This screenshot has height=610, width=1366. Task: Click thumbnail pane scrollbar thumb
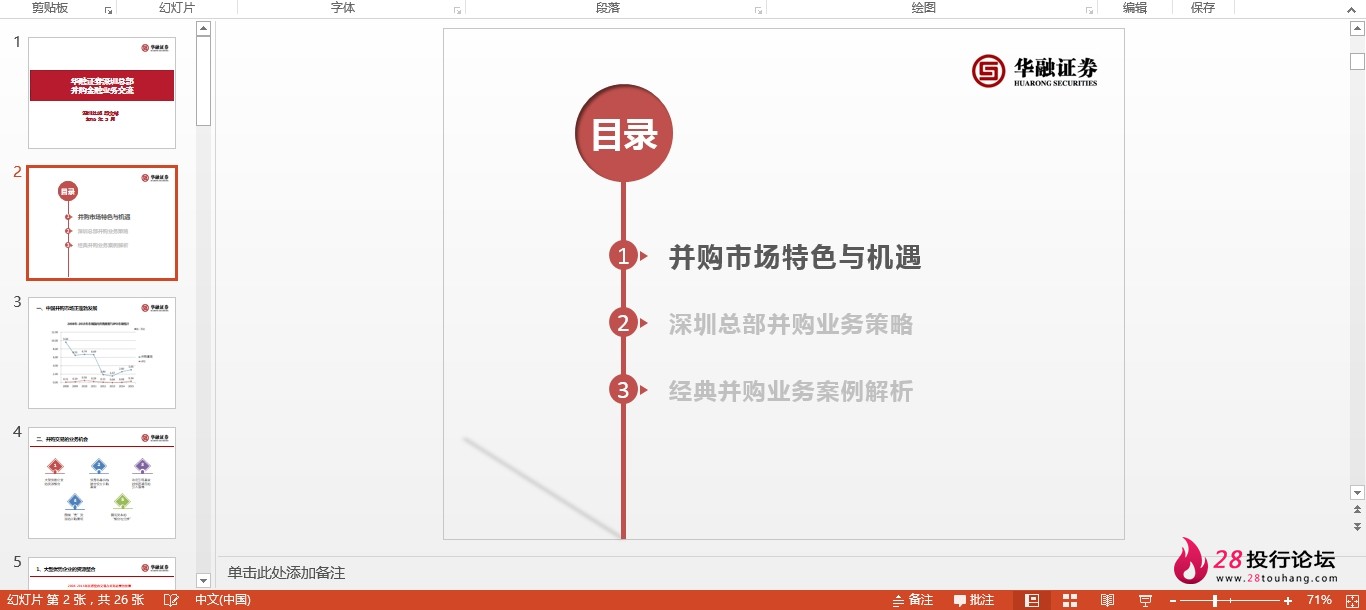[x=204, y=80]
